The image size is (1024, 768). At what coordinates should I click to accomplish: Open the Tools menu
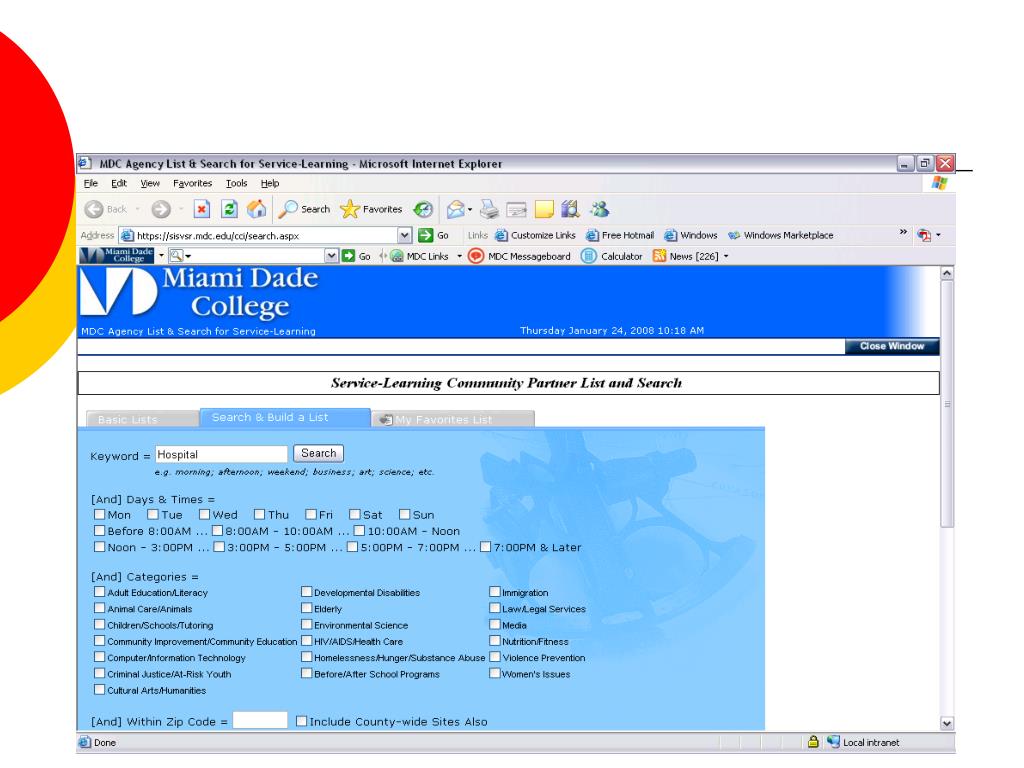coord(236,184)
